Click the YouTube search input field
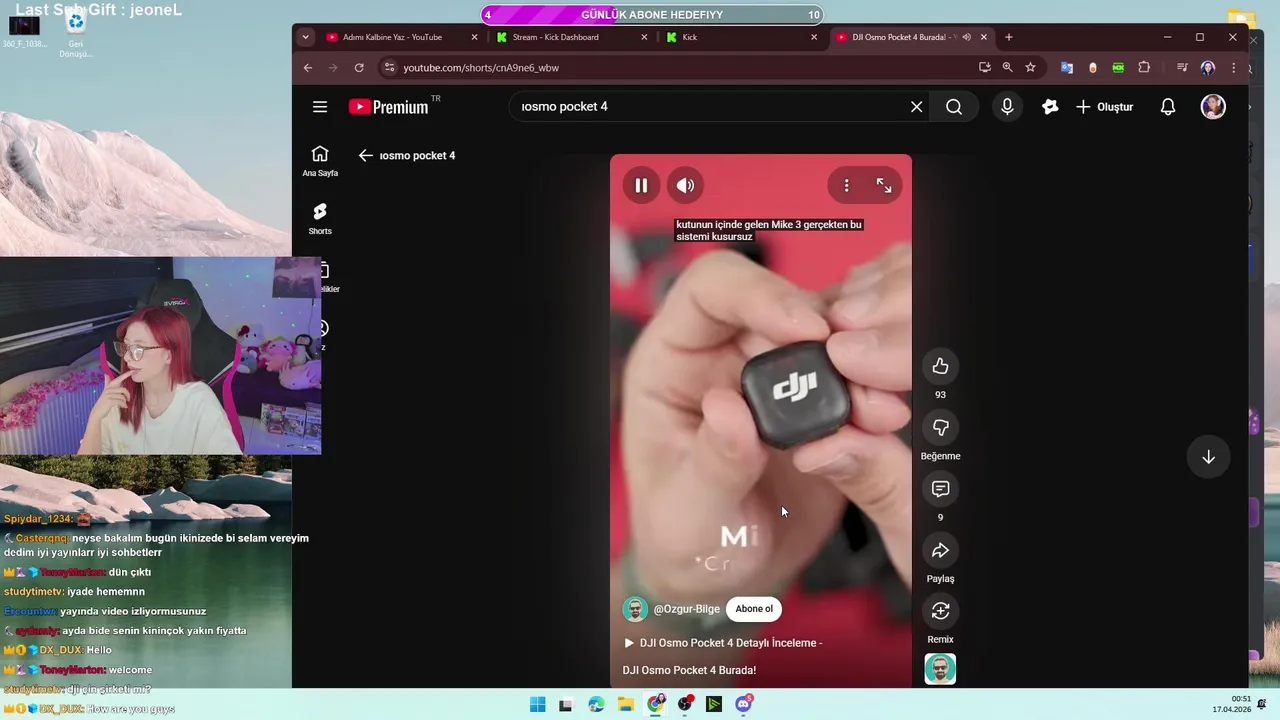1280x720 pixels. click(710, 107)
